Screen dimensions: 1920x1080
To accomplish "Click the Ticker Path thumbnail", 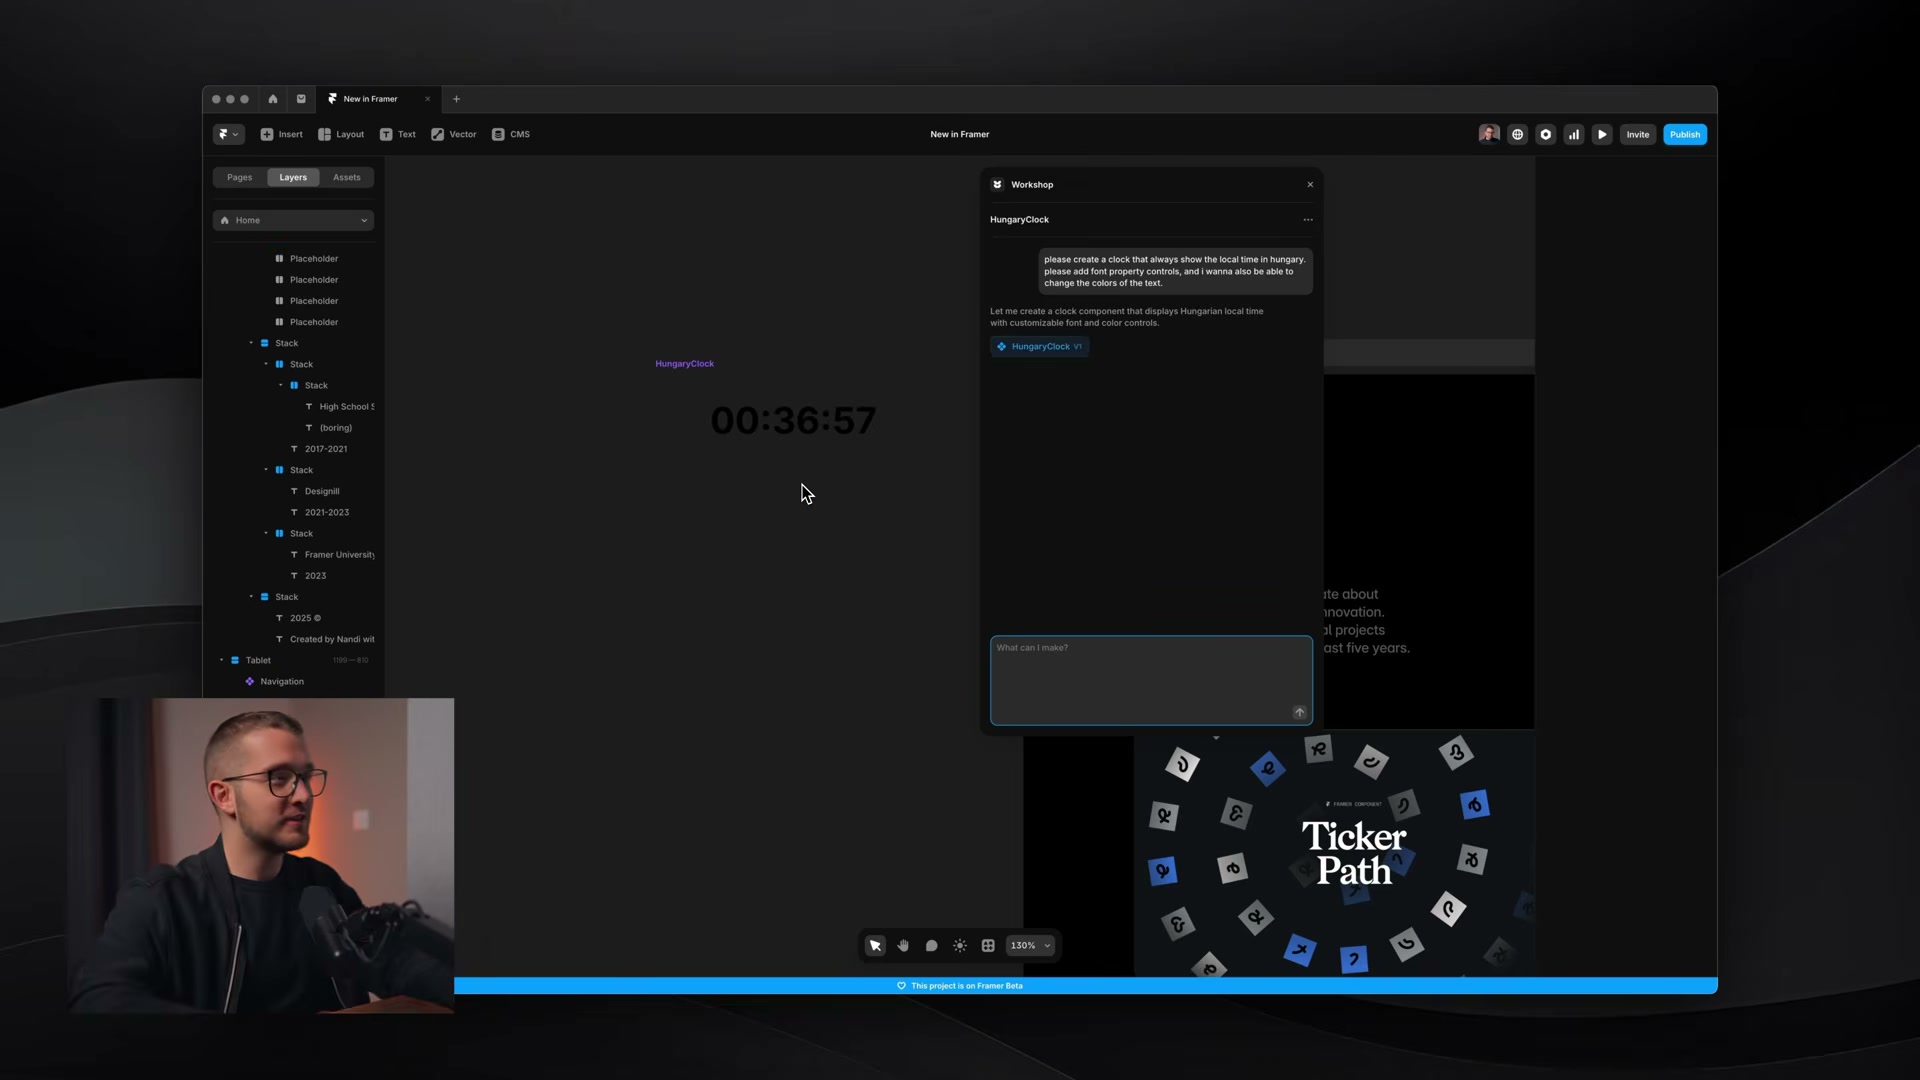I will [1334, 855].
